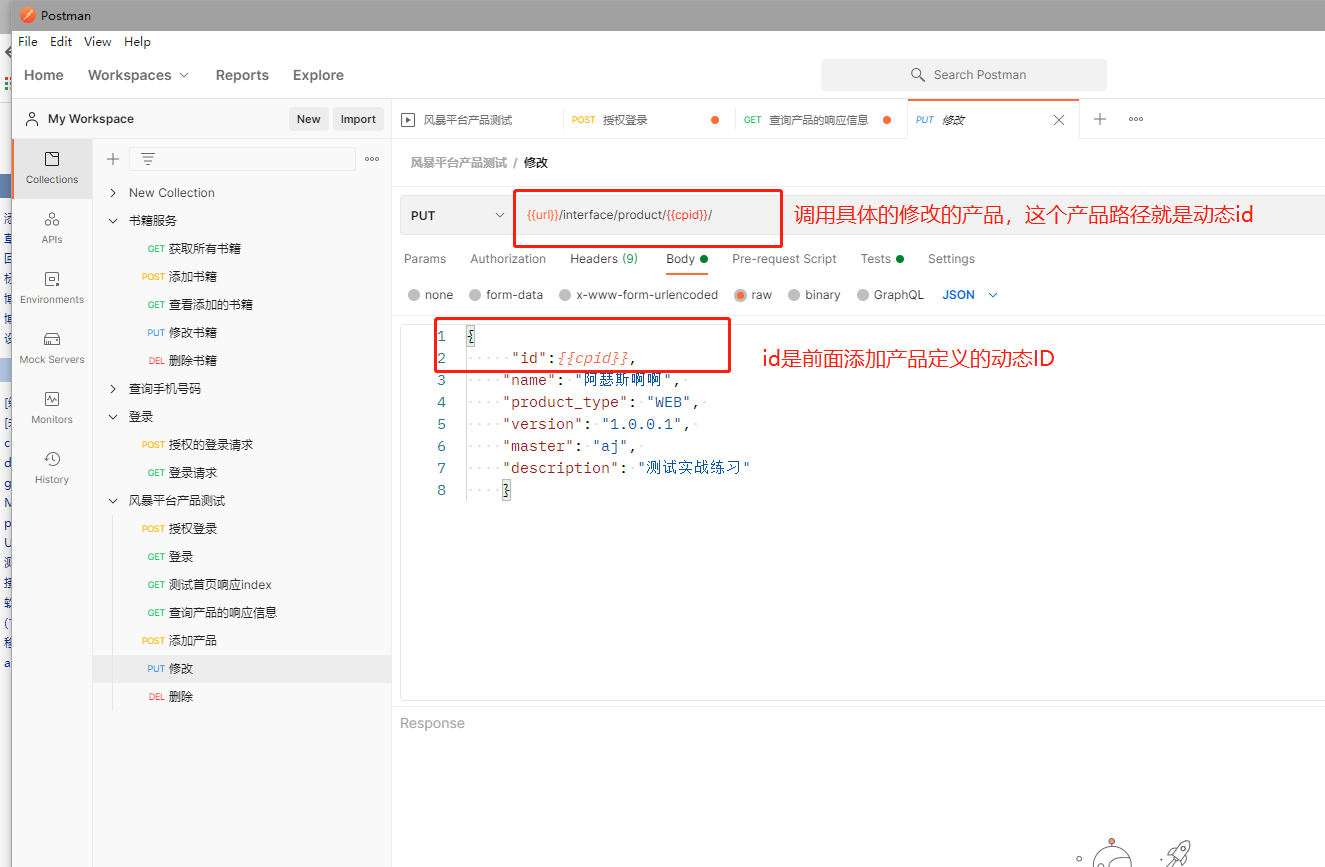
Task: Switch to the Tests tab
Action: [x=882, y=259]
